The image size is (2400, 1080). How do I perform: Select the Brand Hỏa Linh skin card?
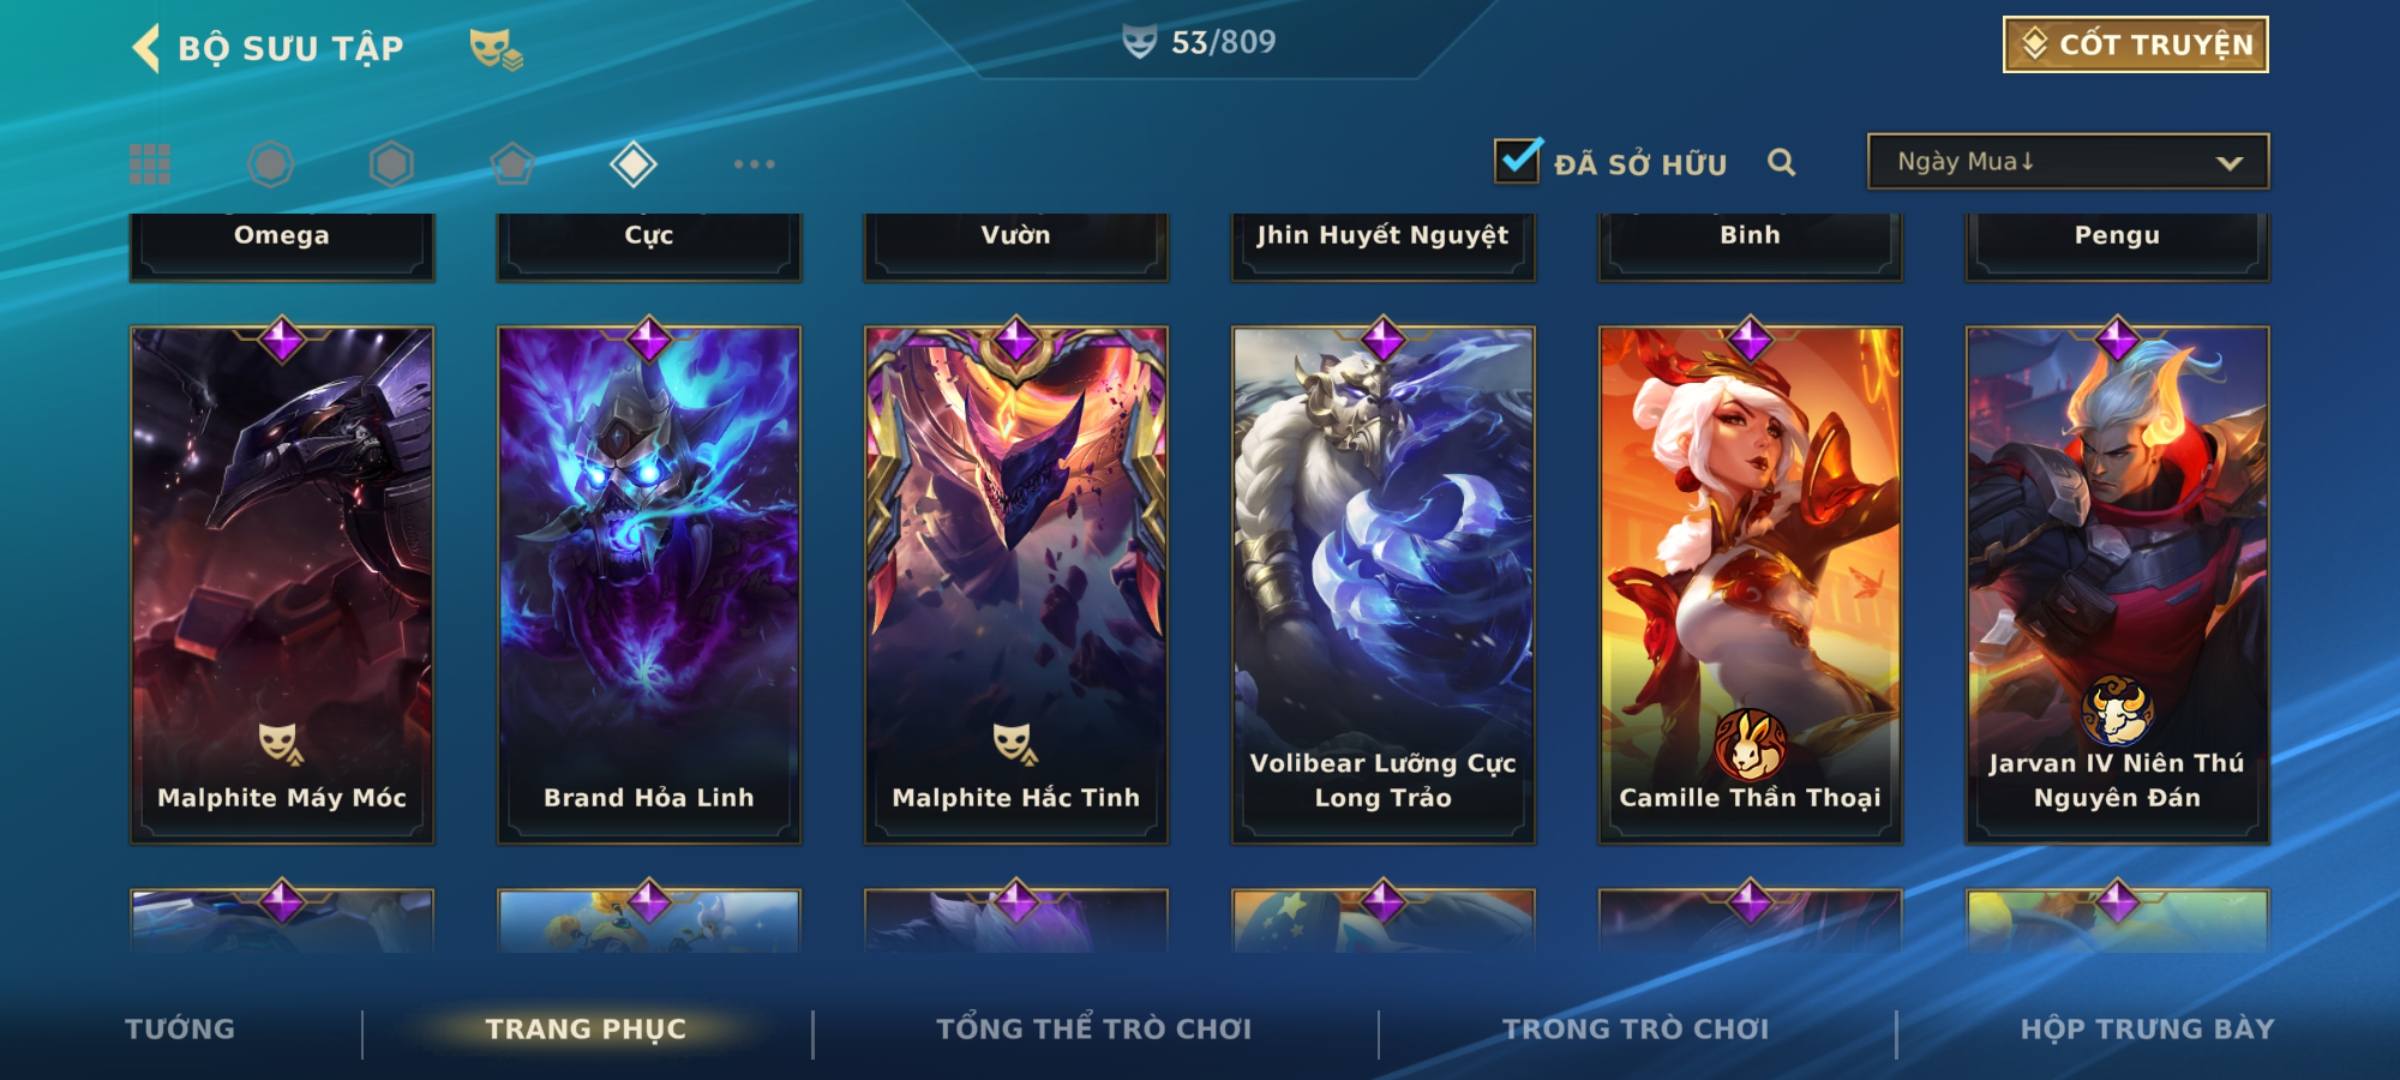[649, 585]
